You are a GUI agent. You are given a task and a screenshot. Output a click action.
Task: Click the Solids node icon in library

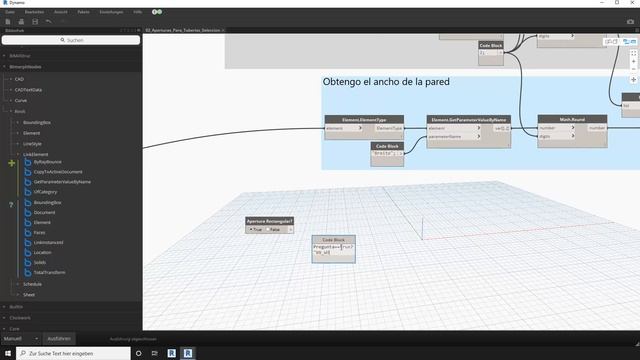click(x=28, y=262)
